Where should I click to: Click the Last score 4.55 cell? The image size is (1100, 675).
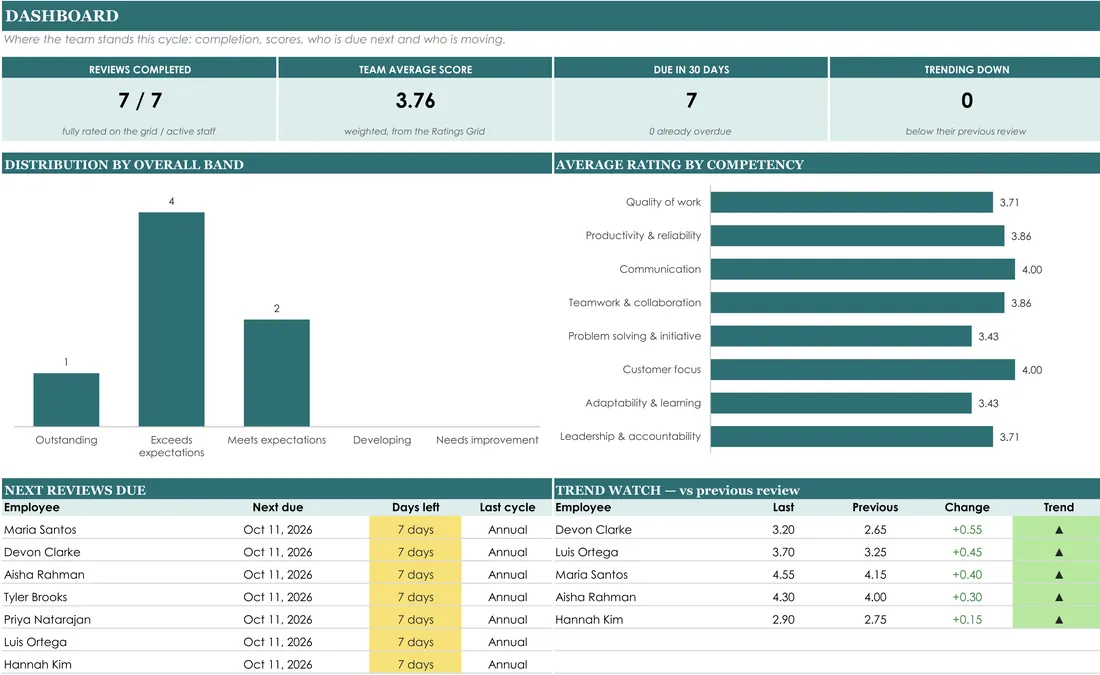pyautogui.click(x=783, y=575)
